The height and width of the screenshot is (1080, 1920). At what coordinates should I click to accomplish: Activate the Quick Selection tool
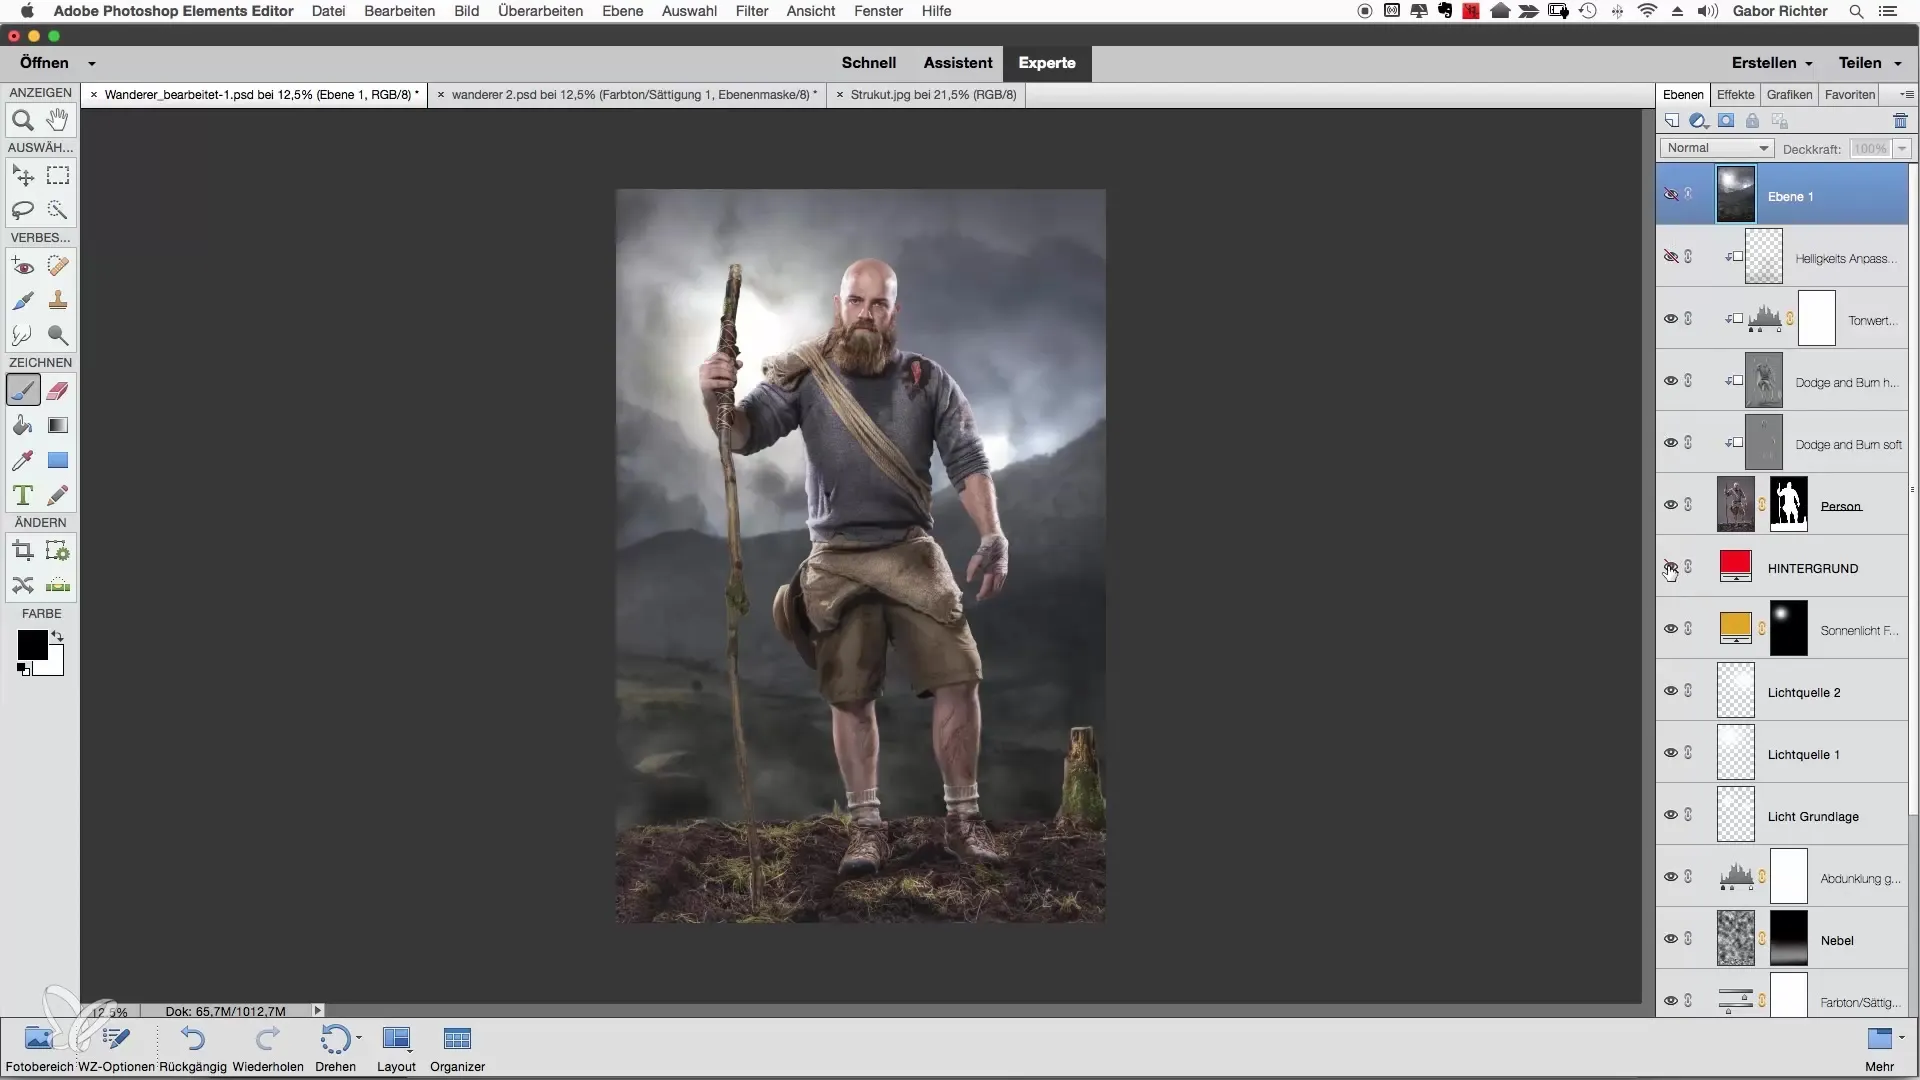tap(58, 210)
